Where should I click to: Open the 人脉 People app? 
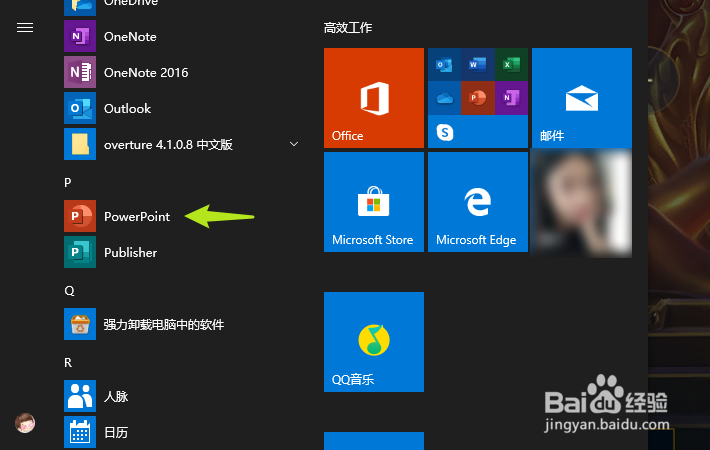point(181,396)
